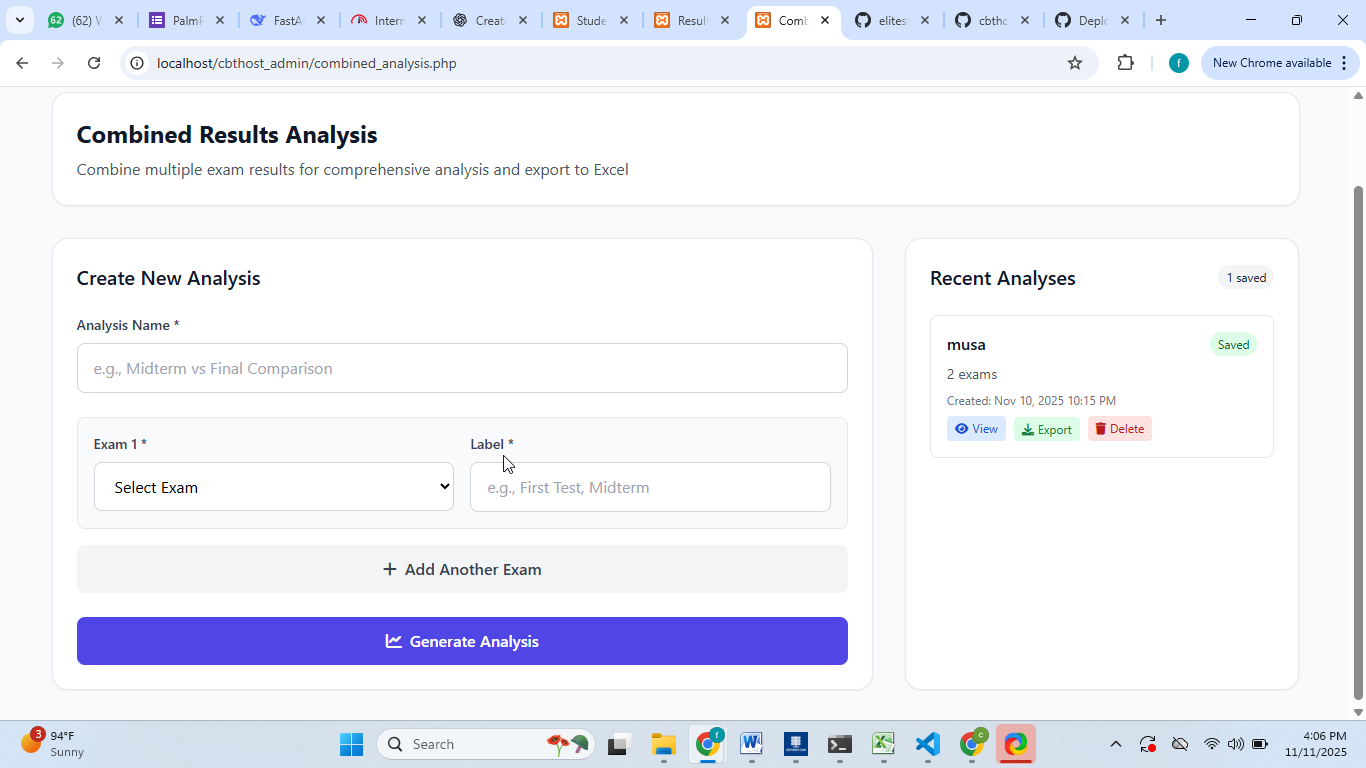Open Visual Studio Code from the taskbar
The height and width of the screenshot is (768, 1366).
click(x=927, y=744)
